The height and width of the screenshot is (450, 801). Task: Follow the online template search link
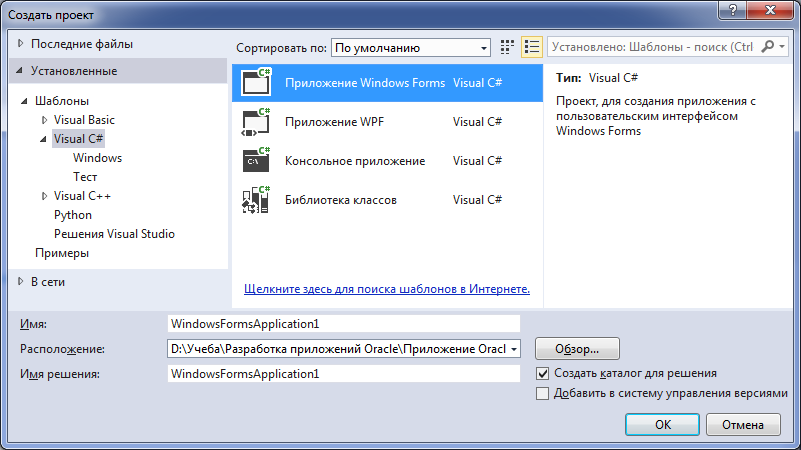pyautogui.click(x=387, y=289)
